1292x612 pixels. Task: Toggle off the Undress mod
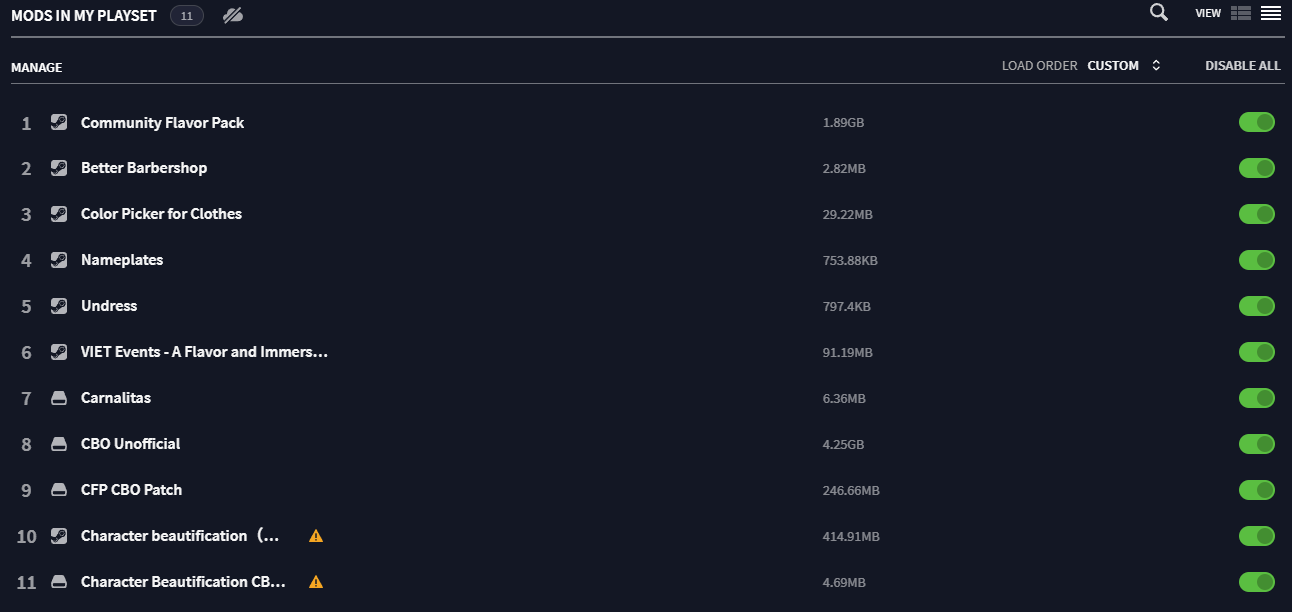(x=1257, y=306)
